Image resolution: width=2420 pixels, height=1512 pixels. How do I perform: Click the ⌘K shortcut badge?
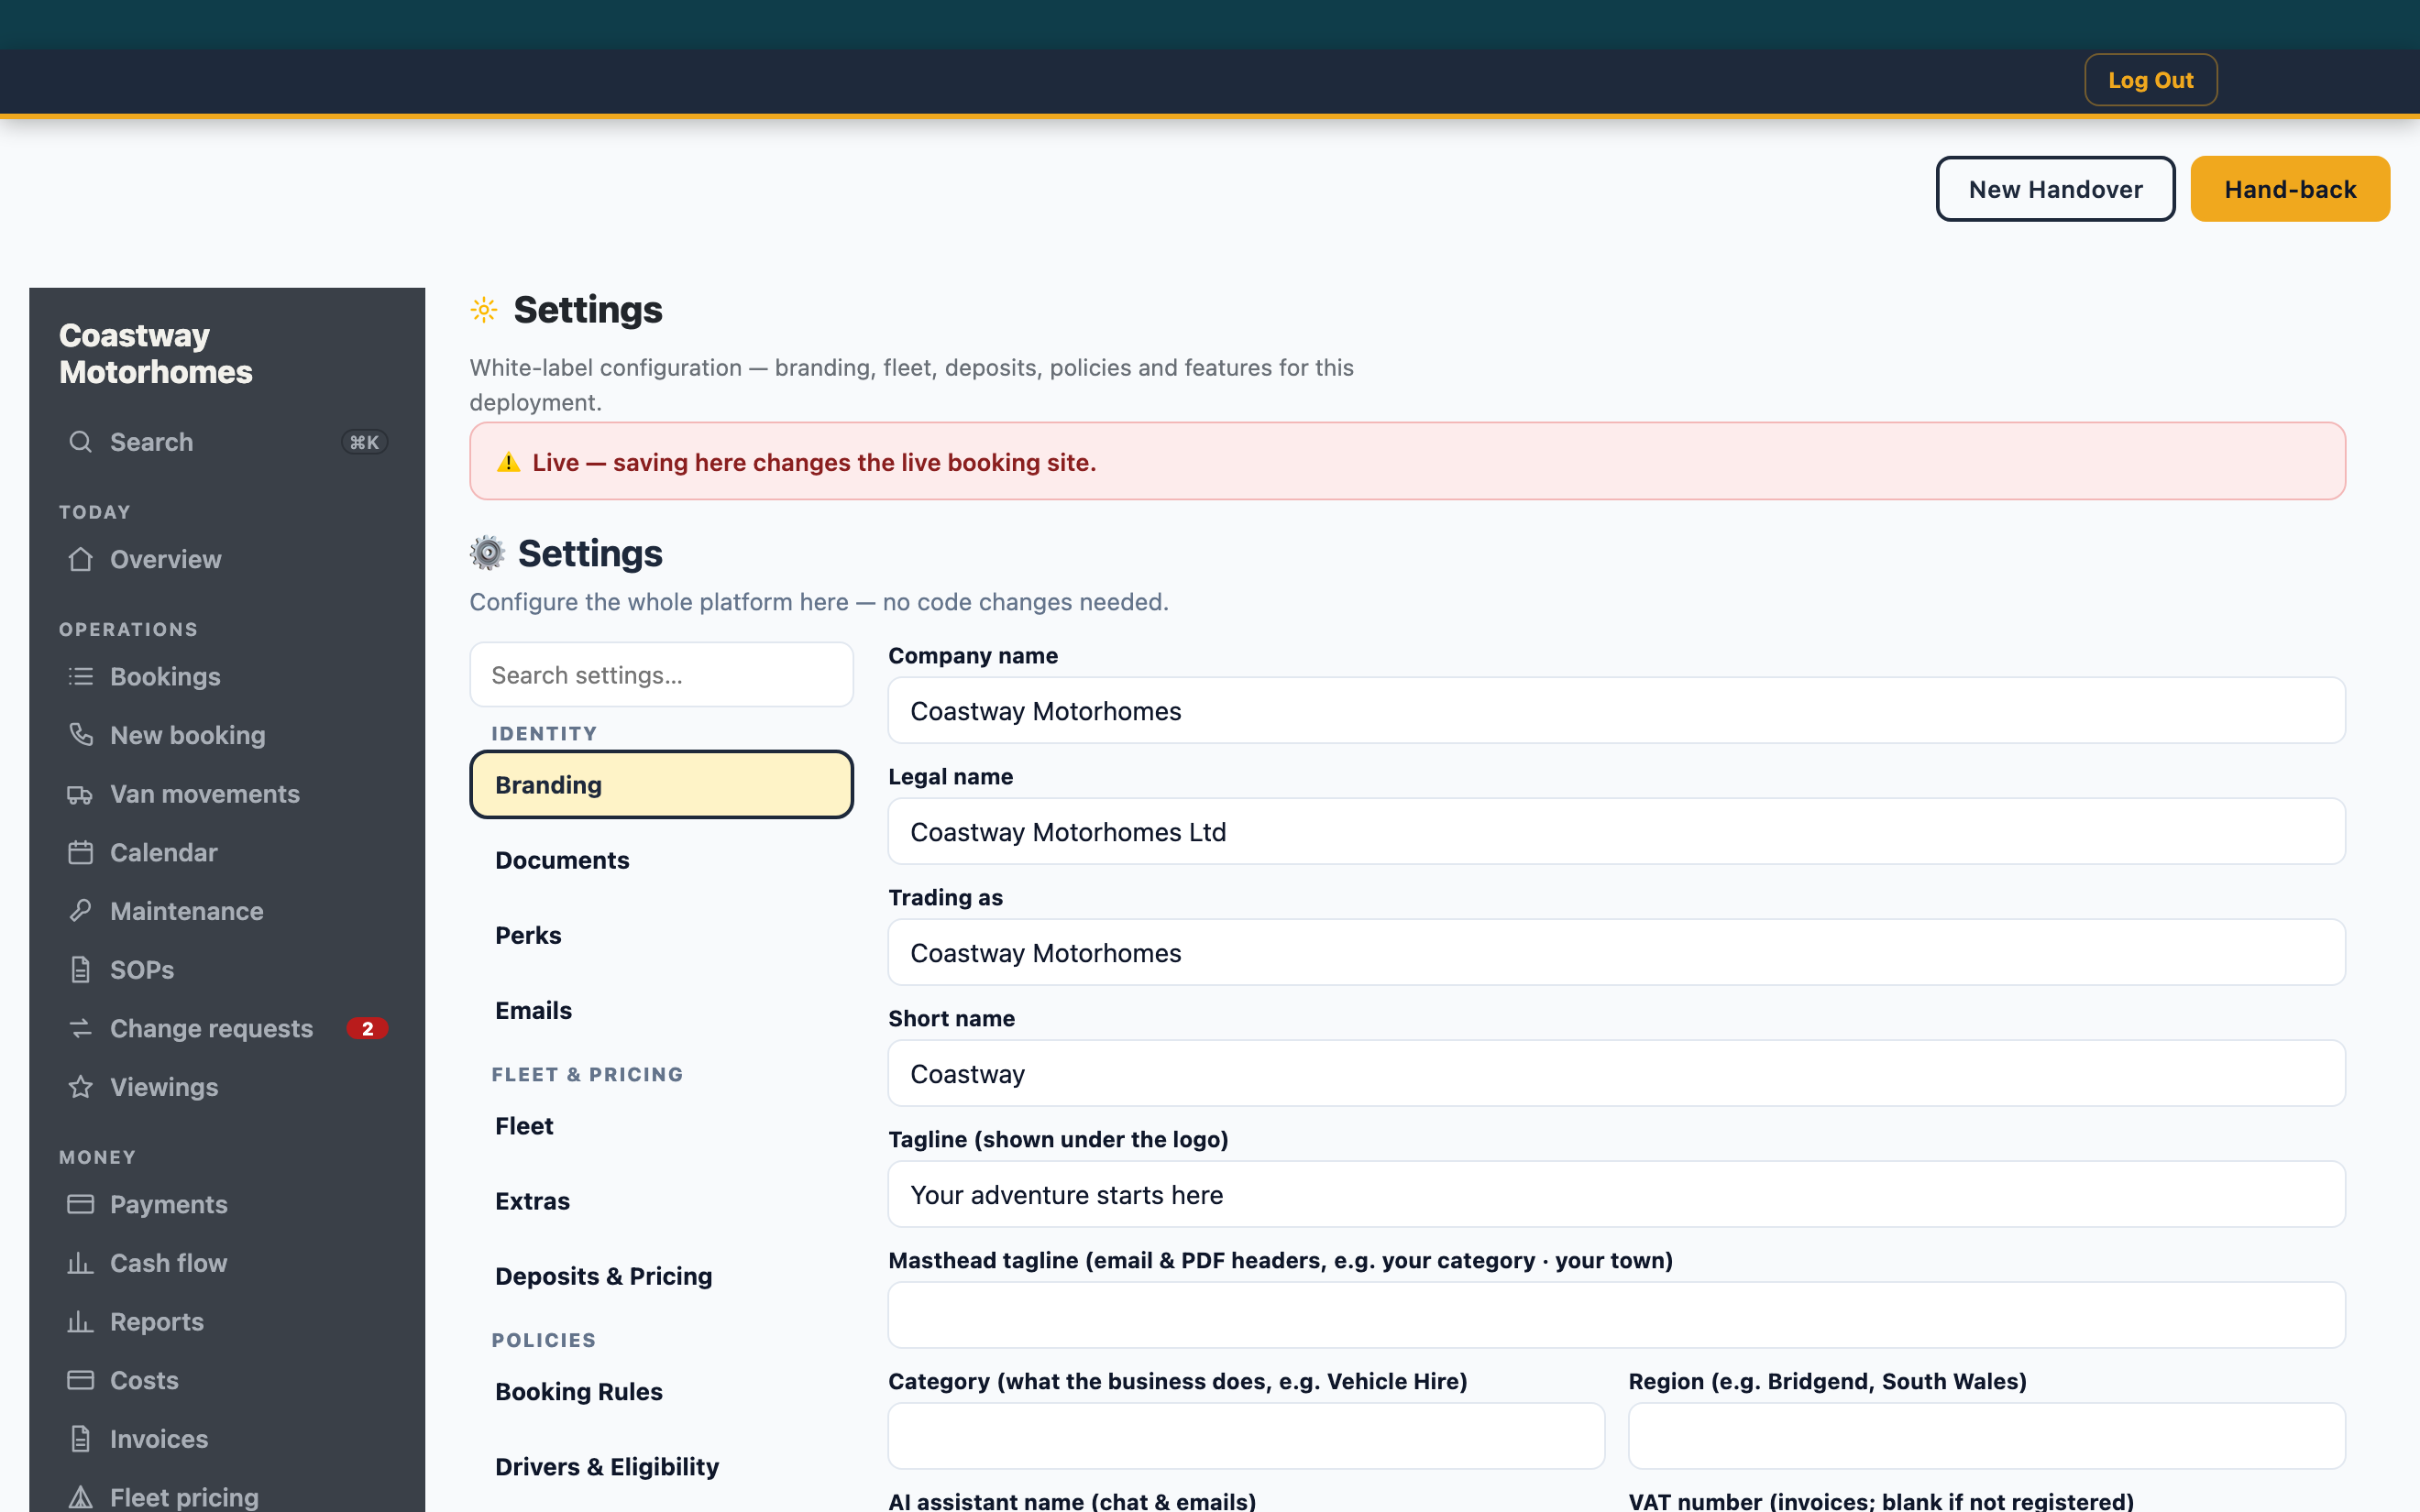click(x=364, y=442)
